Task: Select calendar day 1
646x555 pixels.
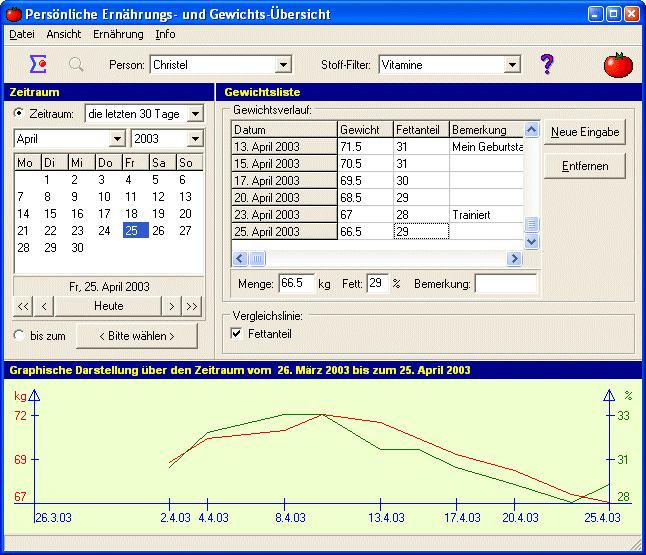Action: (47, 180)
